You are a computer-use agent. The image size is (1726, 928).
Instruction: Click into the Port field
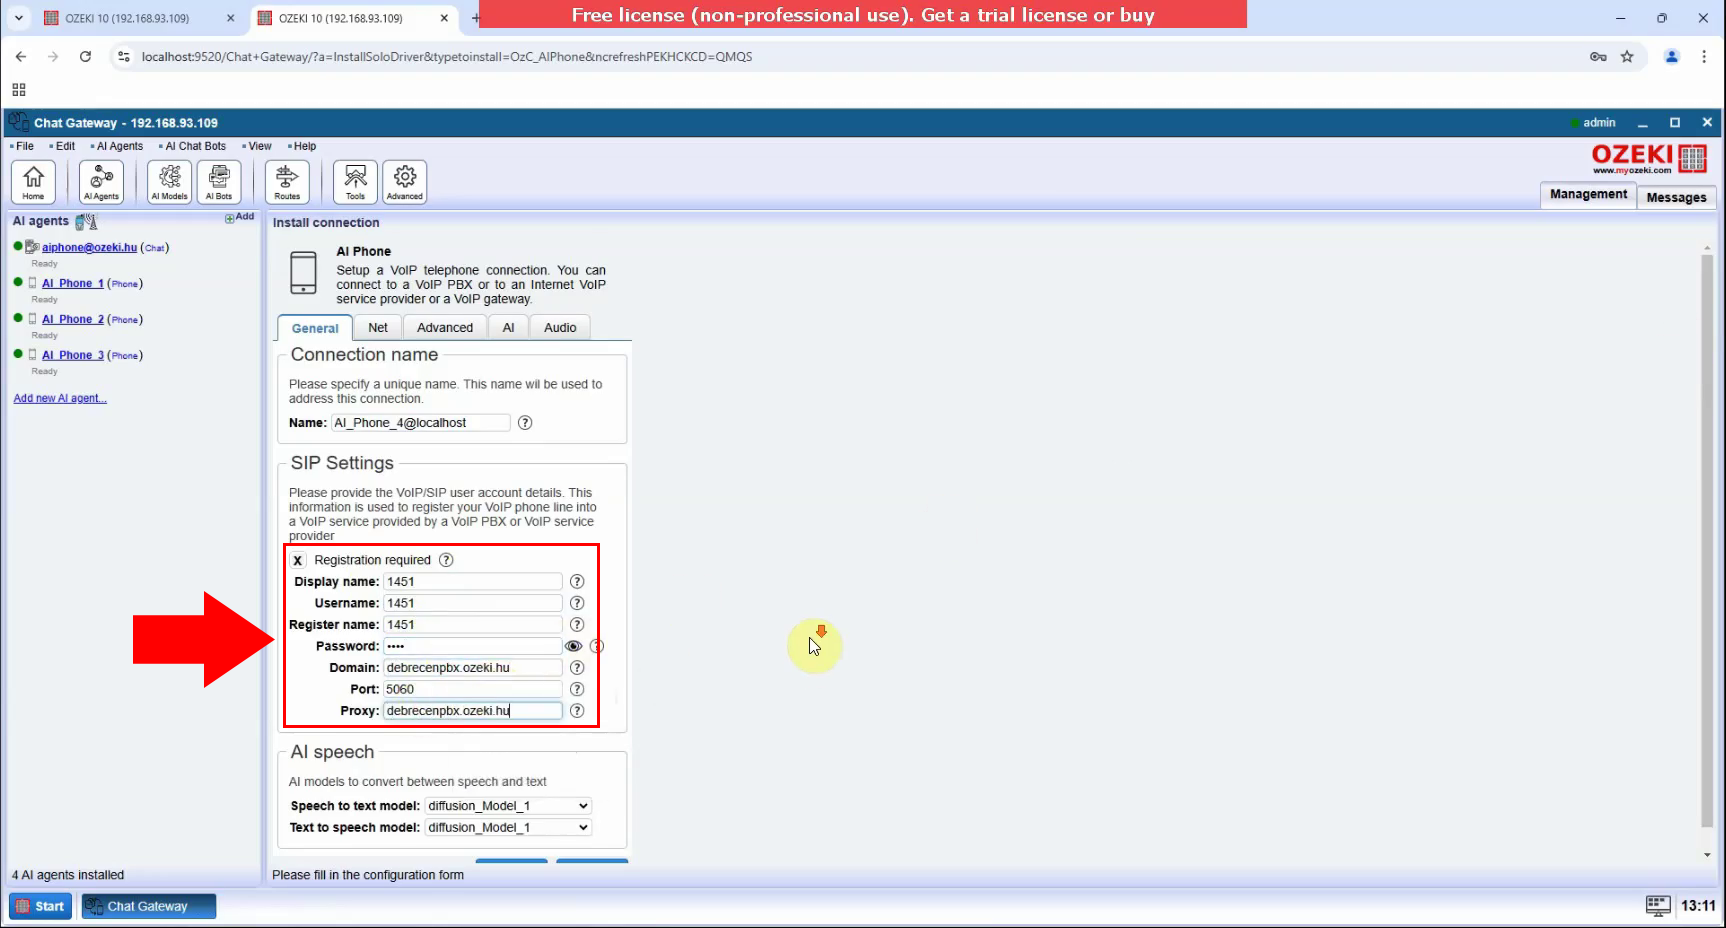click(473, 689)
